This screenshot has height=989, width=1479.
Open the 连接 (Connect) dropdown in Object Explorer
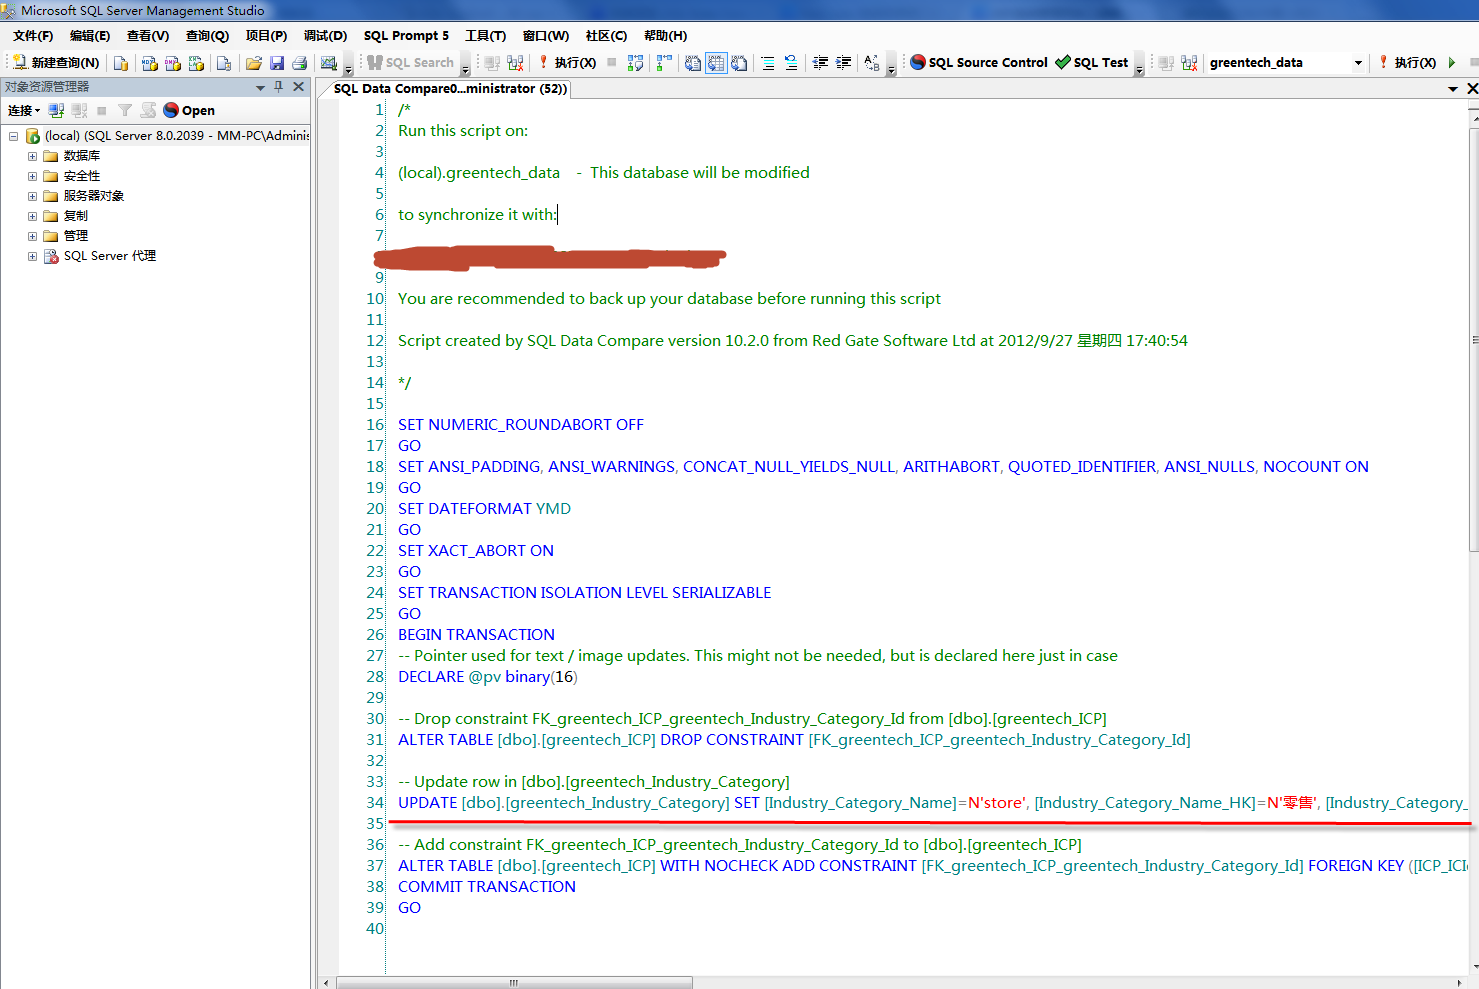[24, 111]
